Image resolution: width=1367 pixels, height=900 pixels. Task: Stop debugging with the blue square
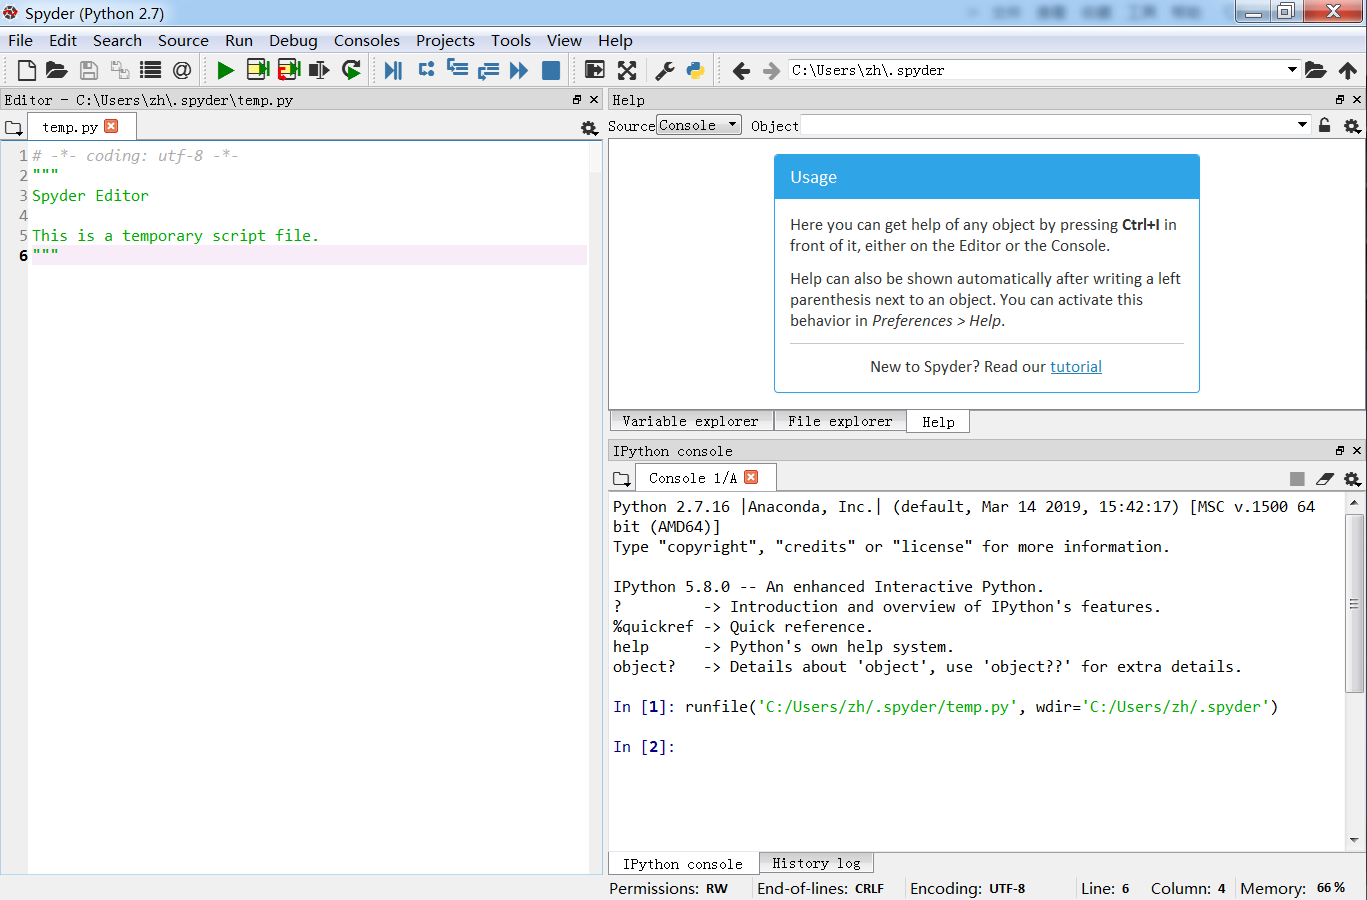tap(551, 70)
